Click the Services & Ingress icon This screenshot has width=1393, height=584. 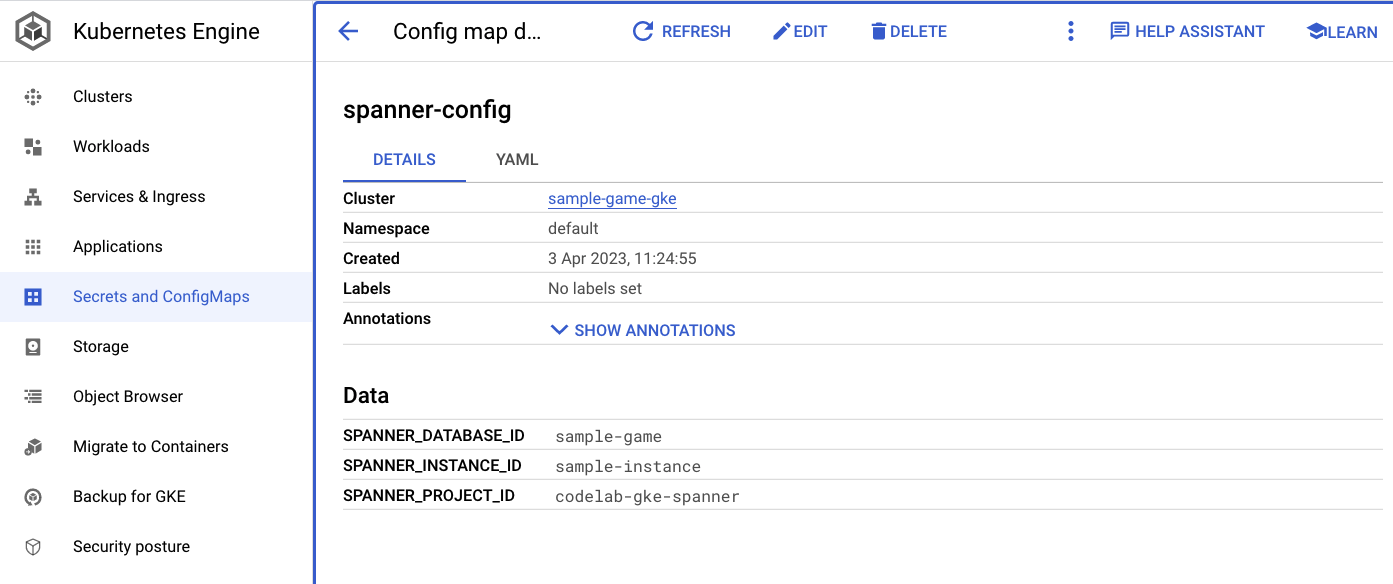pyautogui.click(x=33, y=197)
